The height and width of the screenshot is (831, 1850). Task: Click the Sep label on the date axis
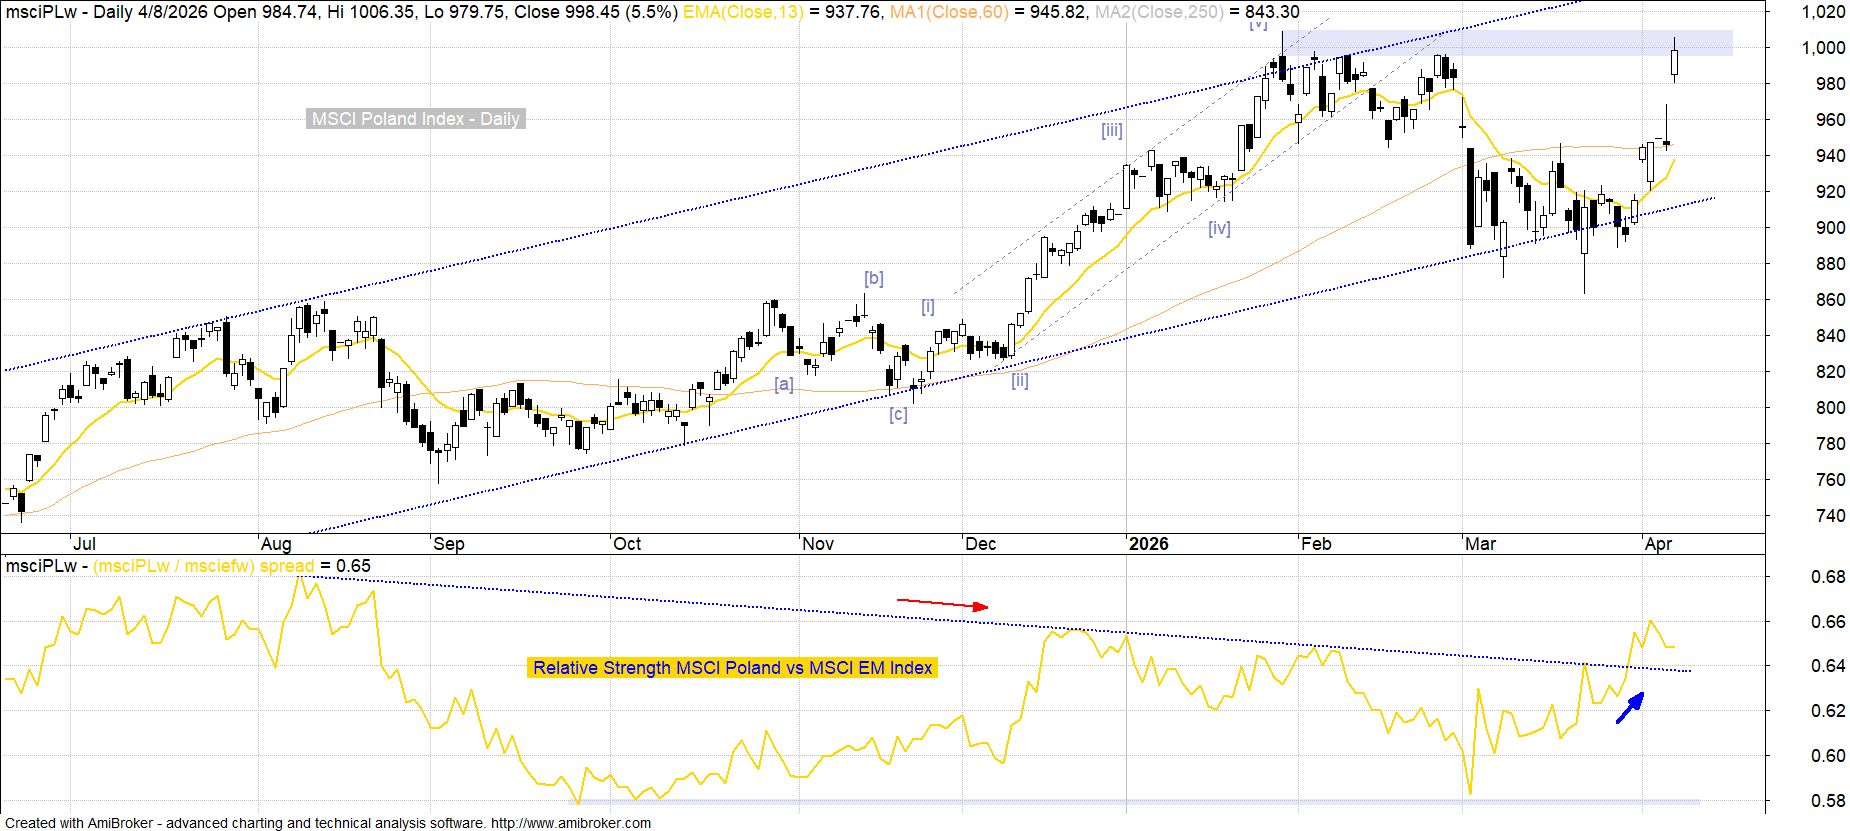point(448,544)
